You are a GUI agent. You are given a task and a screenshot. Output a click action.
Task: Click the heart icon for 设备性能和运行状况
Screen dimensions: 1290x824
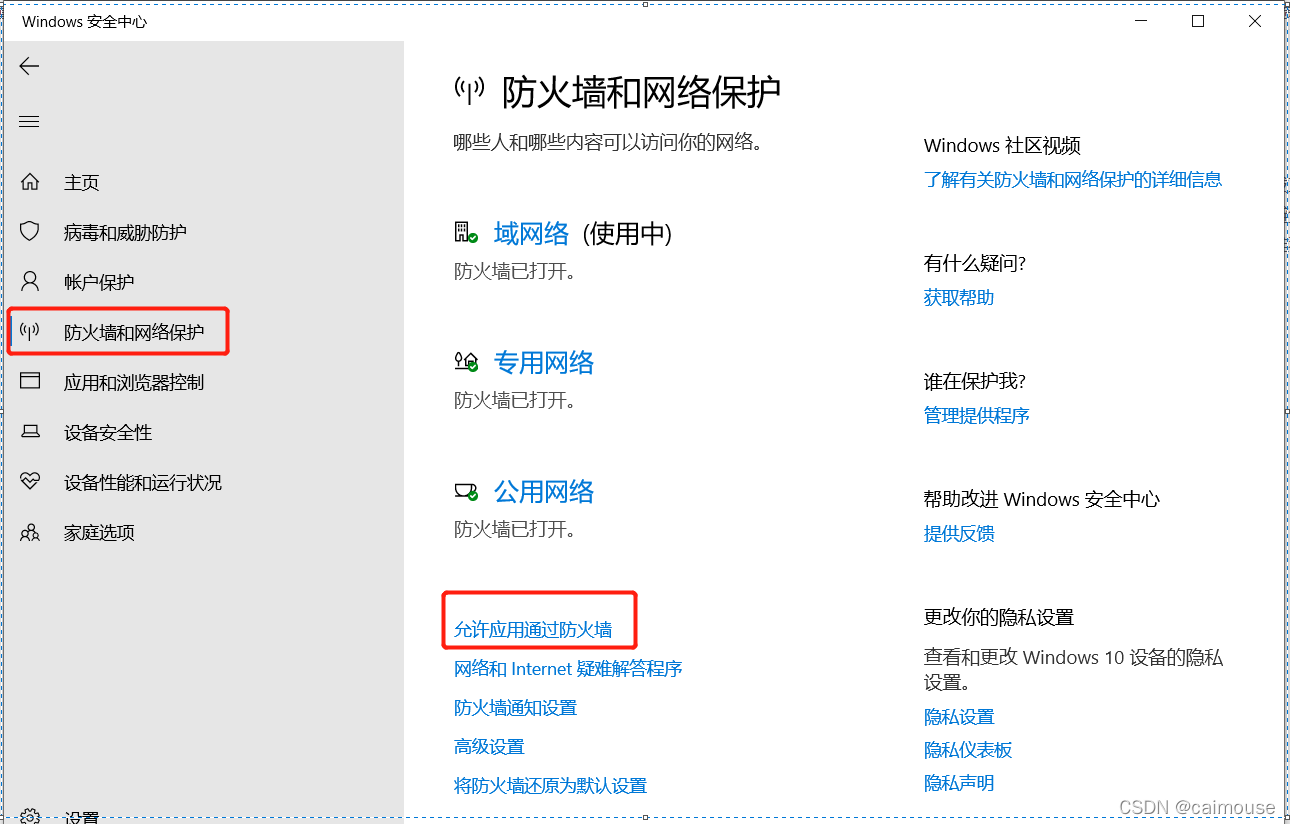click(30, 482)
